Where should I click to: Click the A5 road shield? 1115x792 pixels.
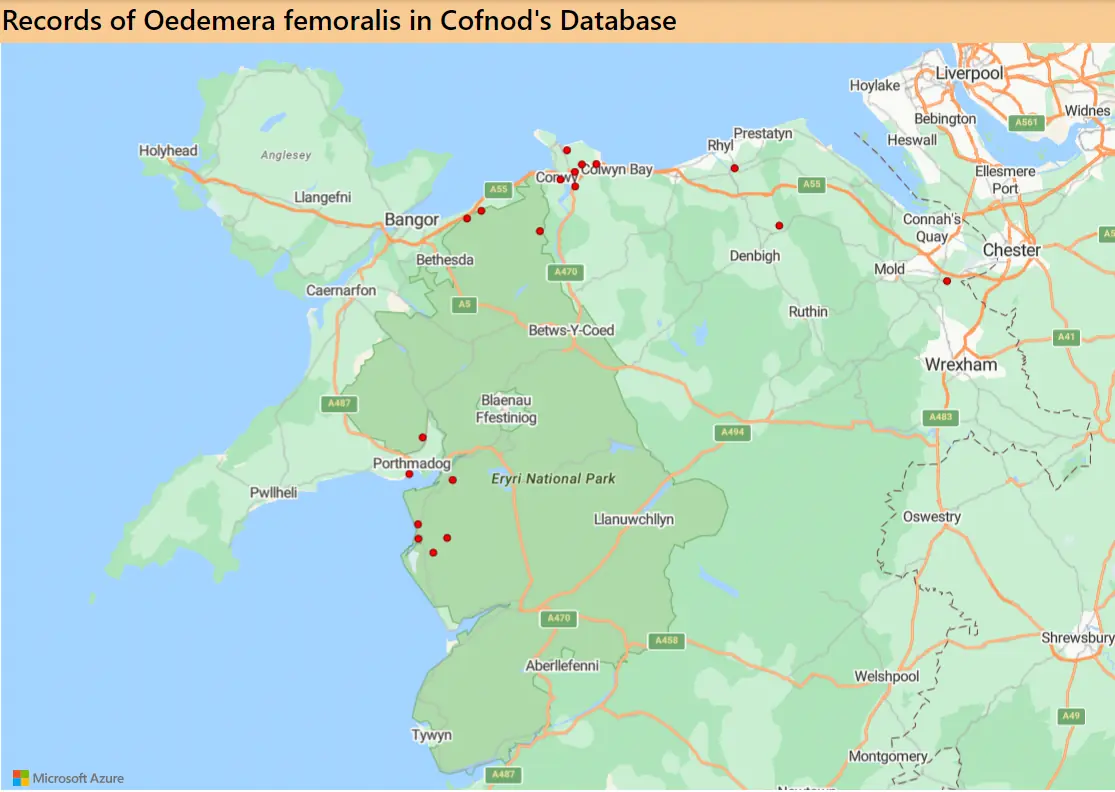pyautogui.click(x=462, y=304)
